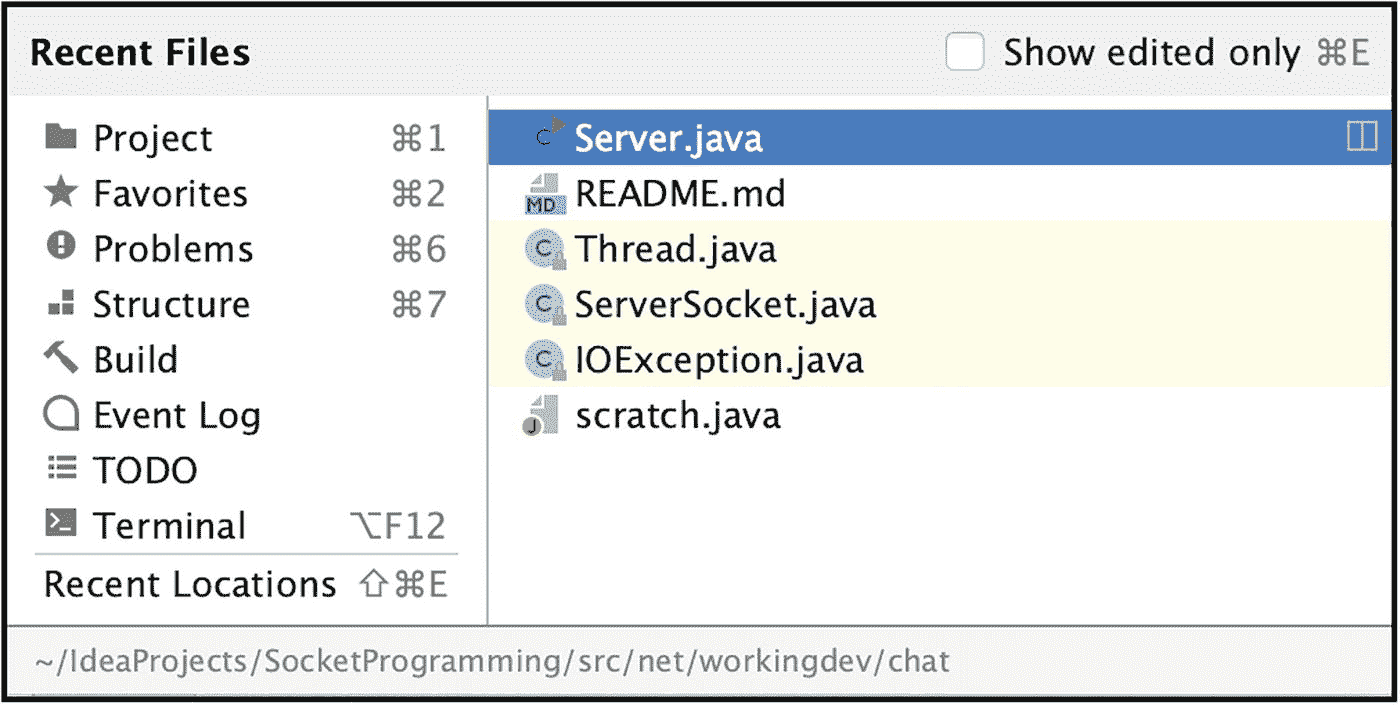1400x705 pixels.
Task: Click the Event Log bubble icon
Action: point(62,413)
